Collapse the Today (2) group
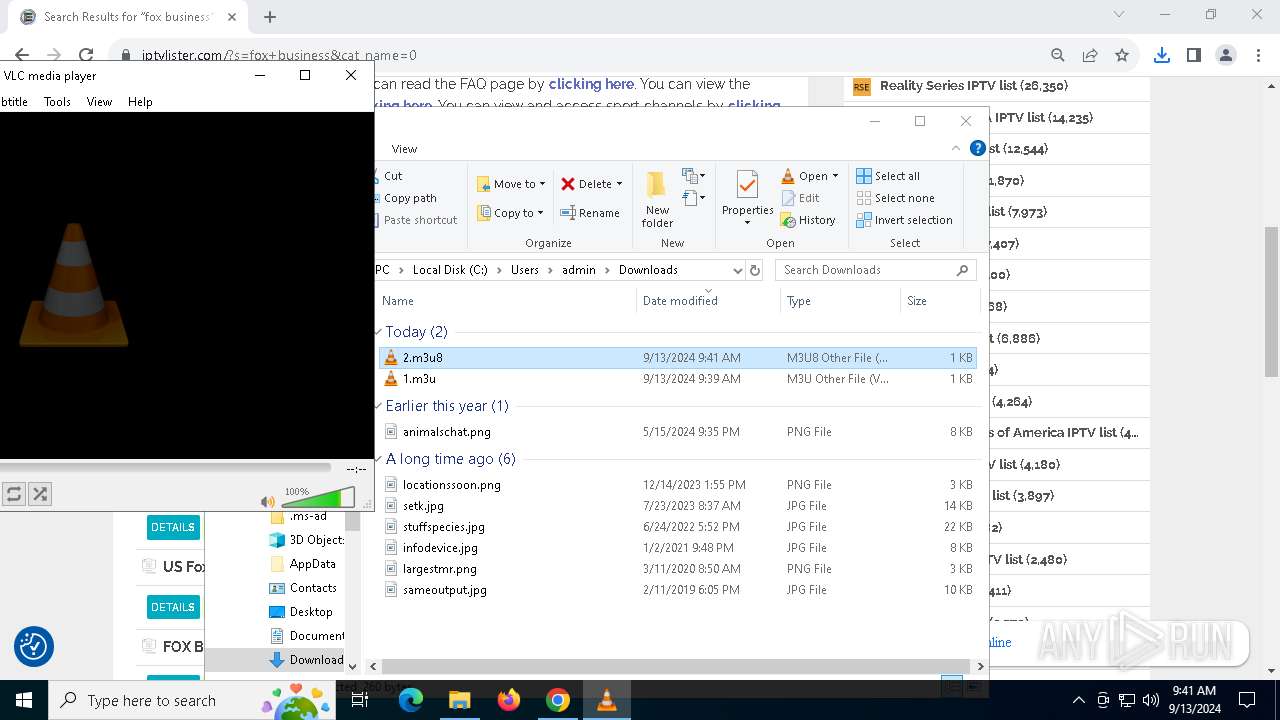This screenshot has height=720, width=1280. [x=378, y=332]
